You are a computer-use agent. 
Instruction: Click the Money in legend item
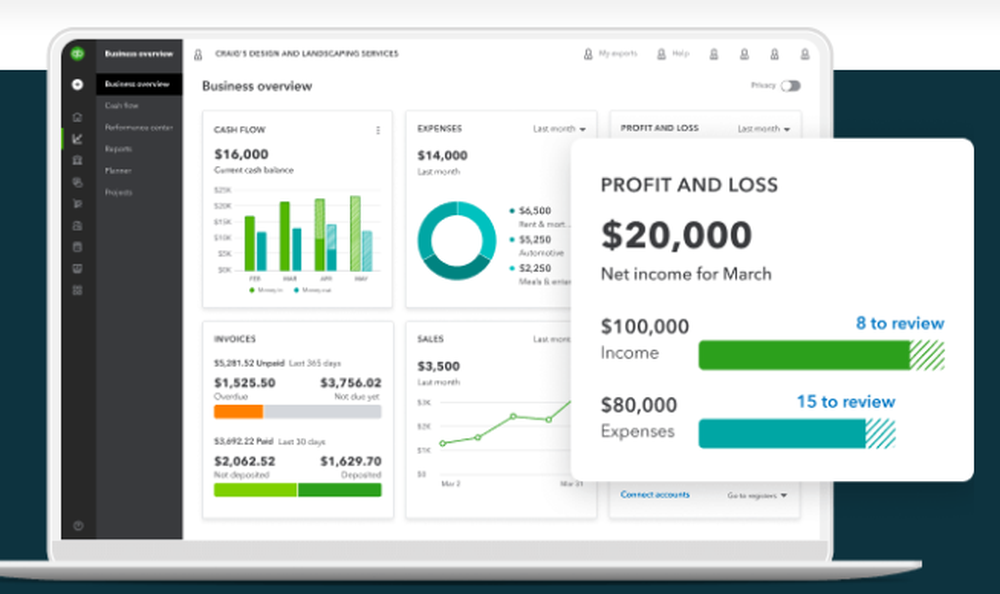point(266,290)
